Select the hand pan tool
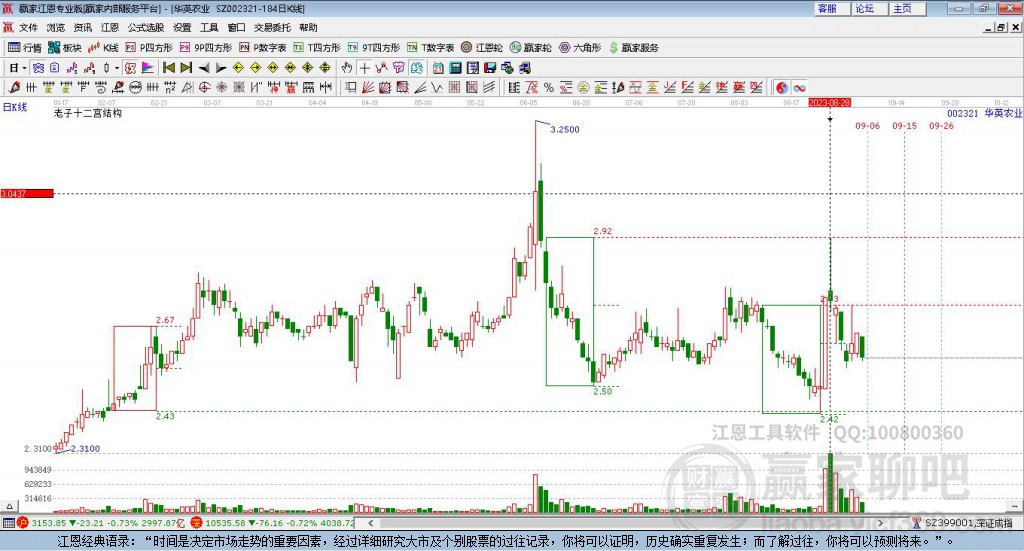Viewport: 1024px width, 551px height. [x=347, y=68]
